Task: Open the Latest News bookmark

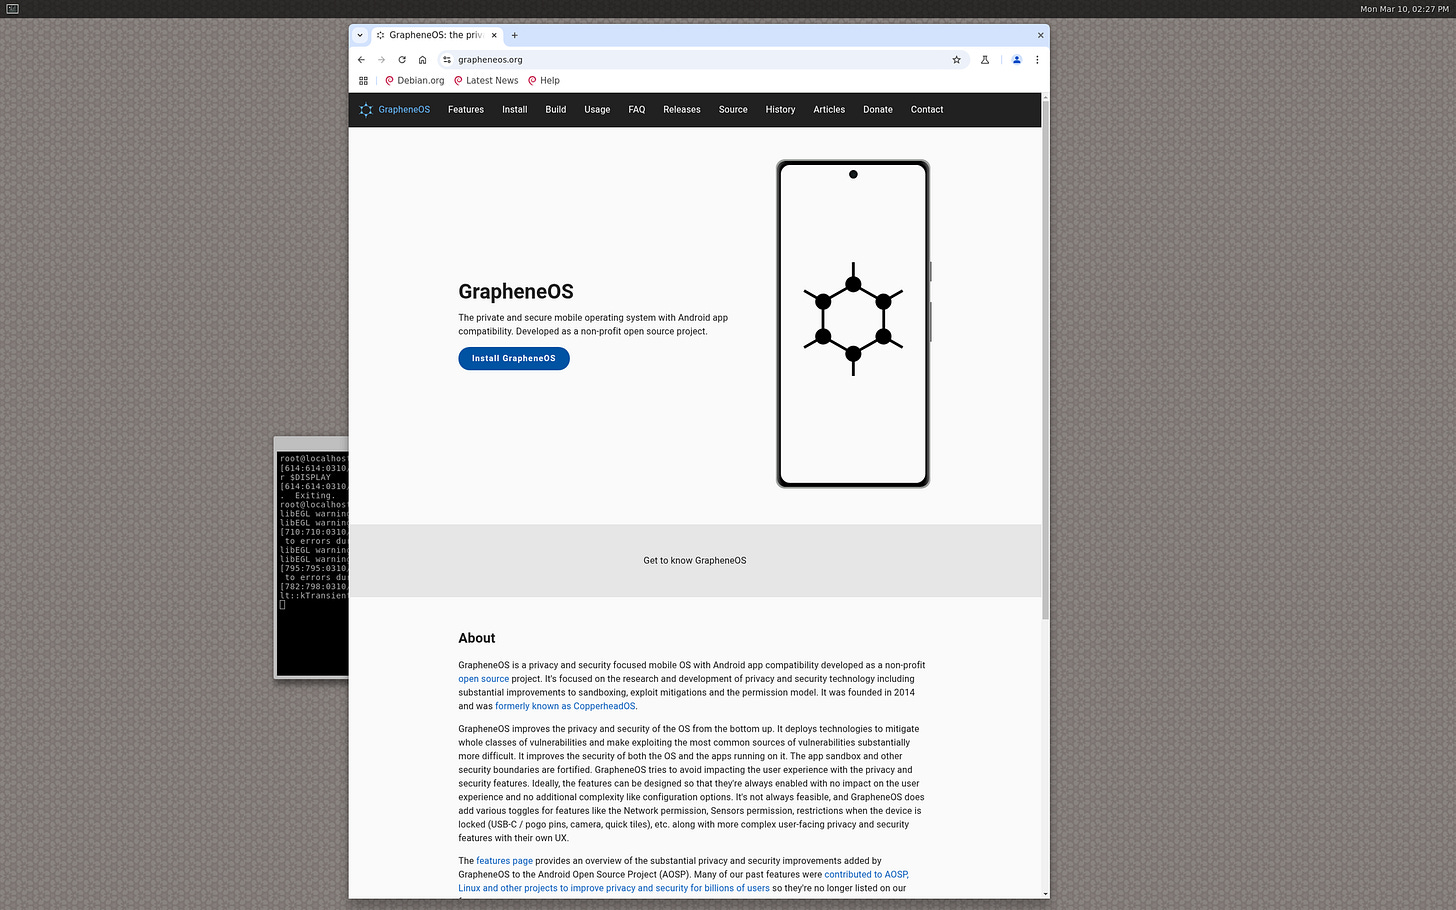Action: coord(486,81)
